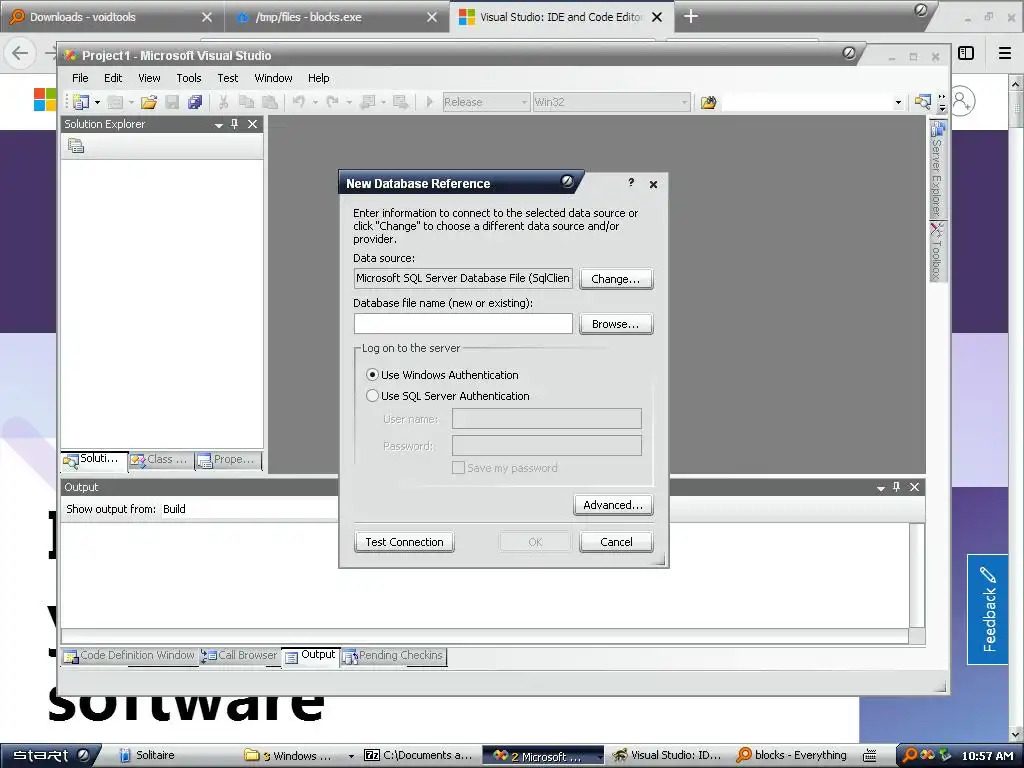Image resolution: width=1024 pixels, height=768 pixels.
Task: Open the Output window position dropdown arrow
Action: pyautogui.click(x=880, y=487)
